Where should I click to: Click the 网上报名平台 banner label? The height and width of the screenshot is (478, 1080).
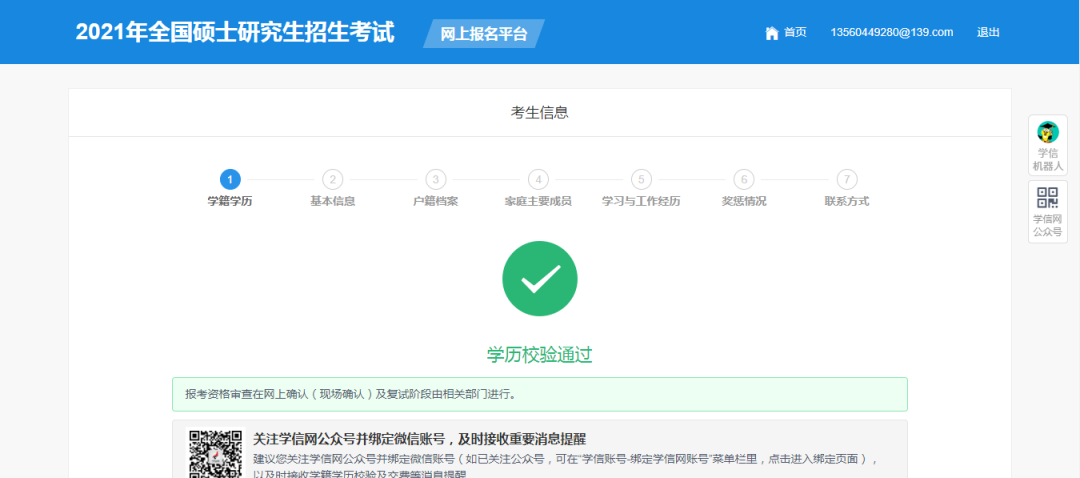coord(484,33)
